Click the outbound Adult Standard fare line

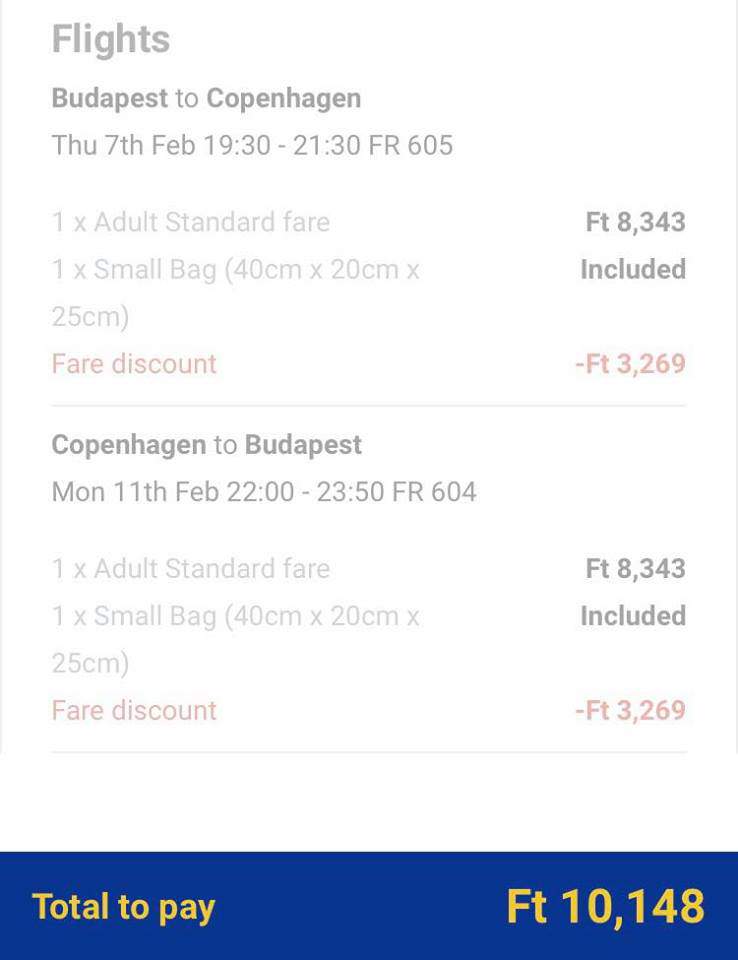pyautogui.click(x=191, y=222)
